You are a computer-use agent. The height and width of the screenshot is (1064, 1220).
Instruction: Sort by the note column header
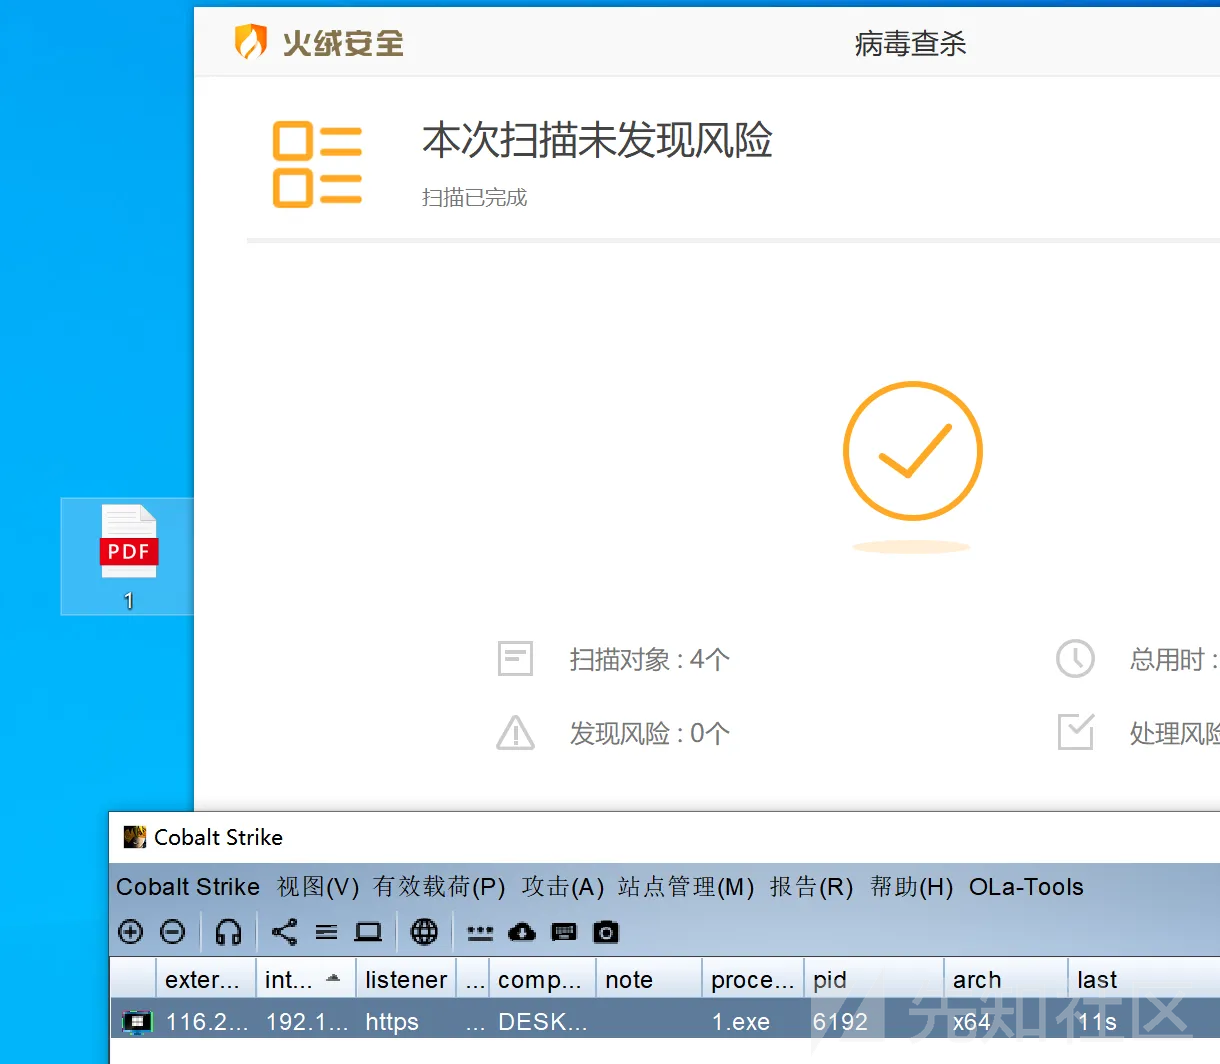[650, 980]
